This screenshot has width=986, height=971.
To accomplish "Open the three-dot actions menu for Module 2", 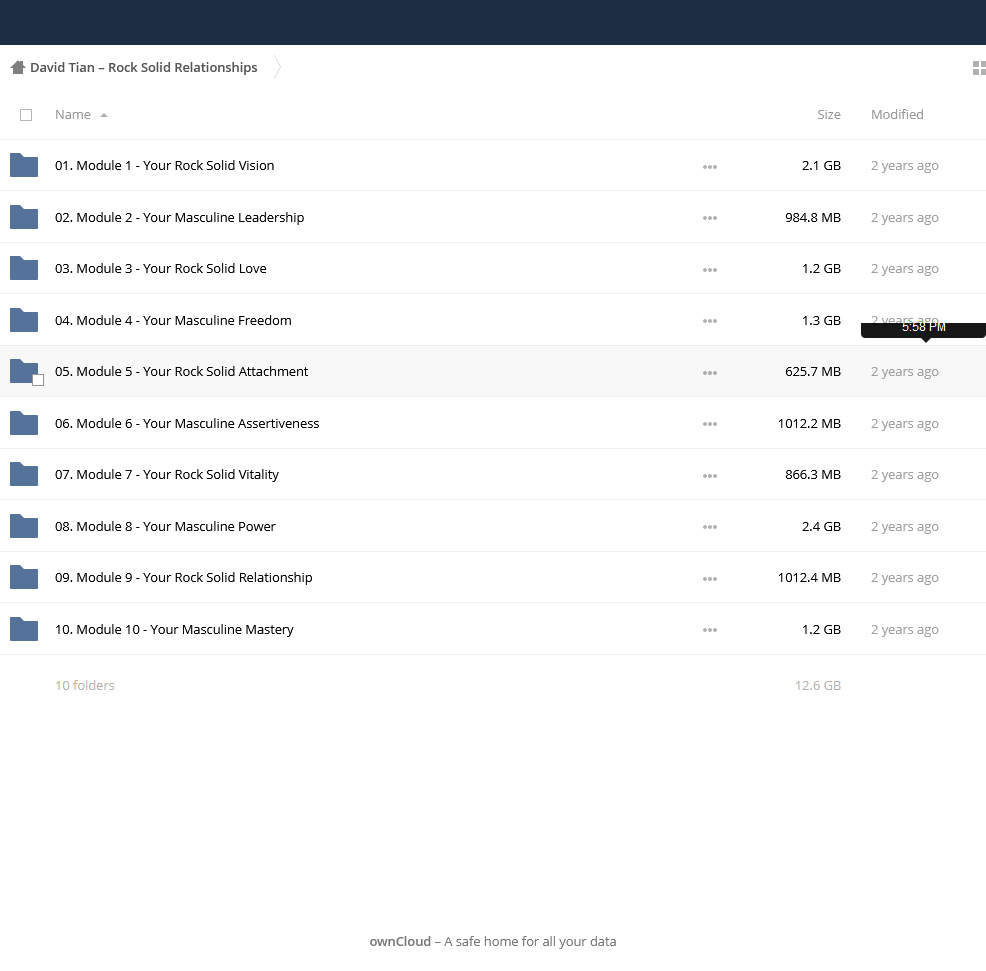I will point(710,218).
